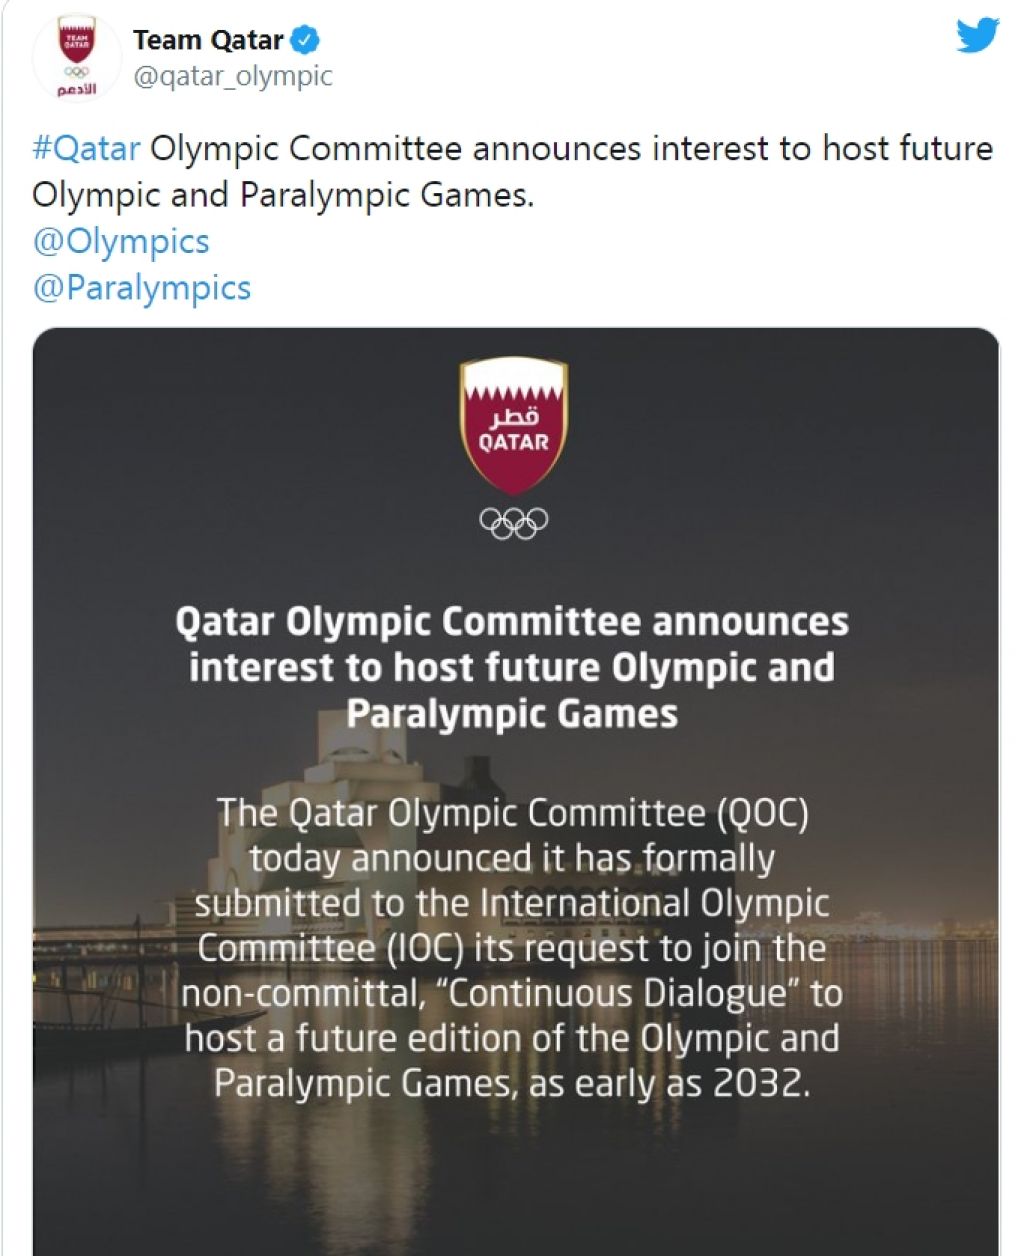1024x1256 pixels.
Task: Click the tweet text about hosting future Games
Action: 513,171
